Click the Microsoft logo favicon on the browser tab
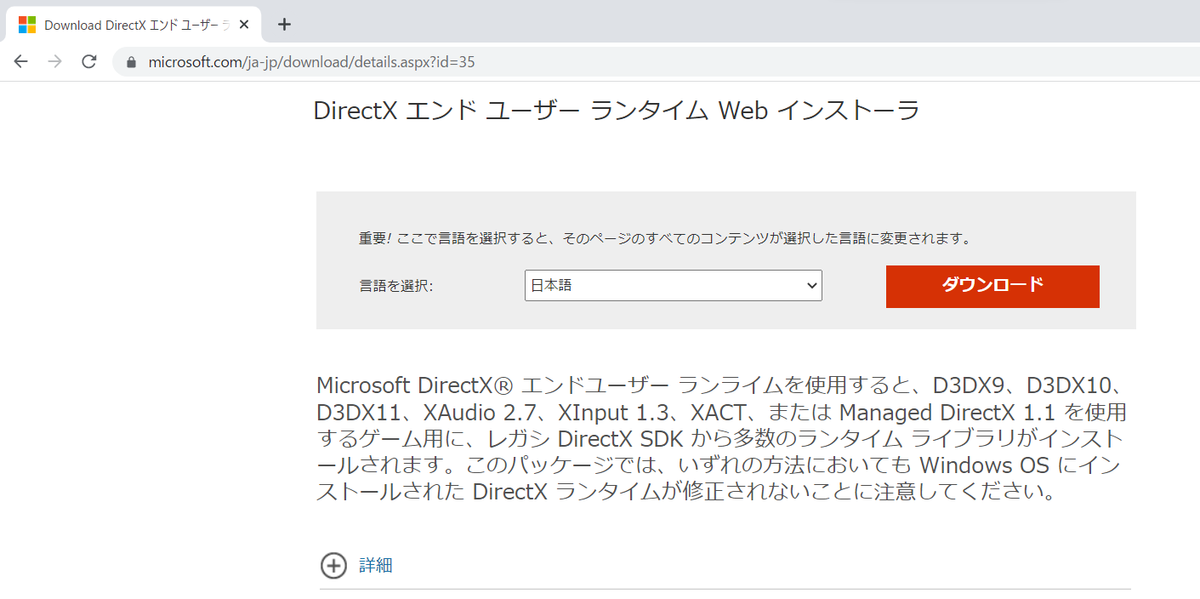 click(x=25, y=22)
